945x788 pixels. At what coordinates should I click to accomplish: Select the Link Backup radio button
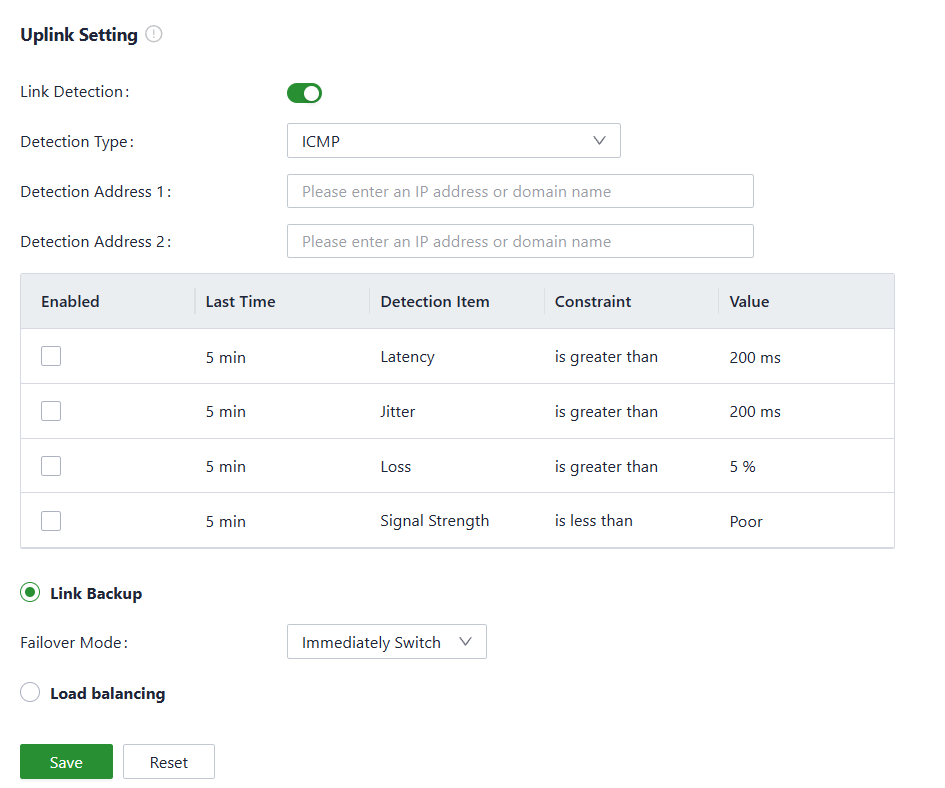(31, 593)
